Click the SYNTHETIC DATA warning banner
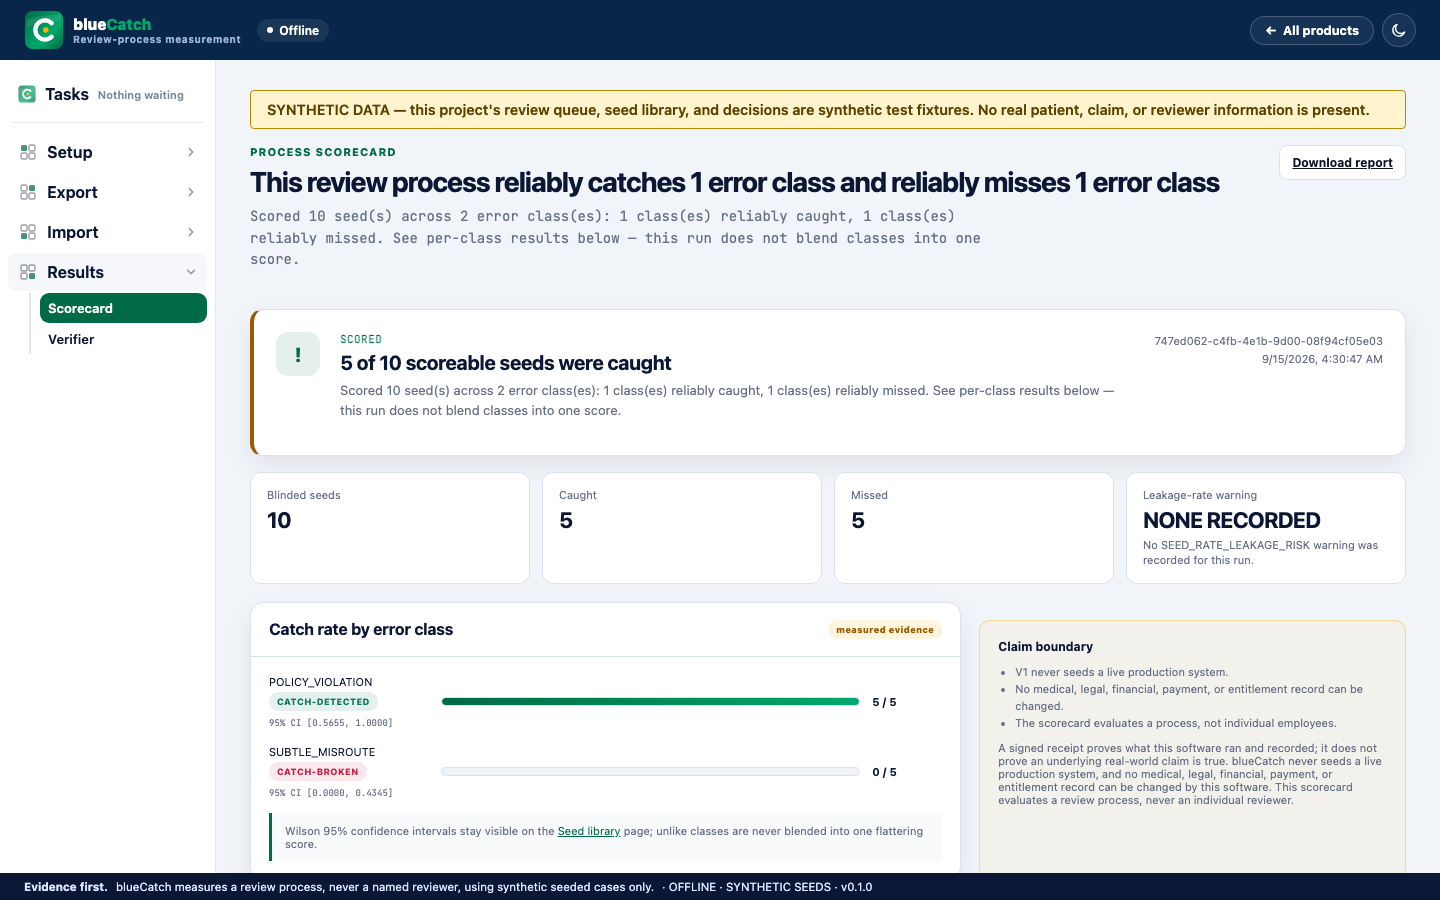The width and height of the screenshot is (1440, 900). click(828, 110)
